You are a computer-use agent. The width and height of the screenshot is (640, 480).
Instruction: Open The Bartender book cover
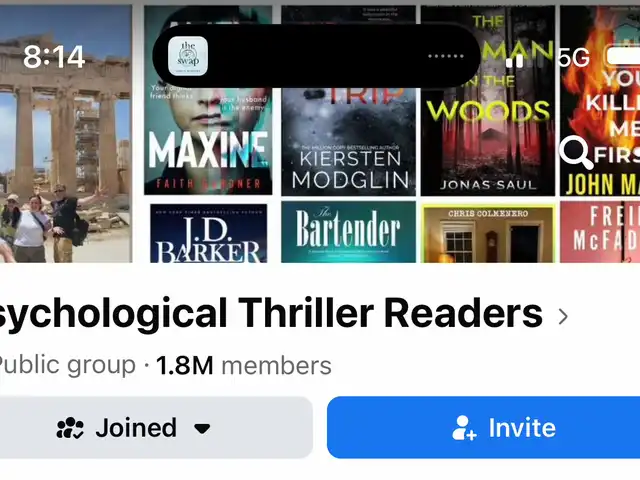tap(349, 232)
